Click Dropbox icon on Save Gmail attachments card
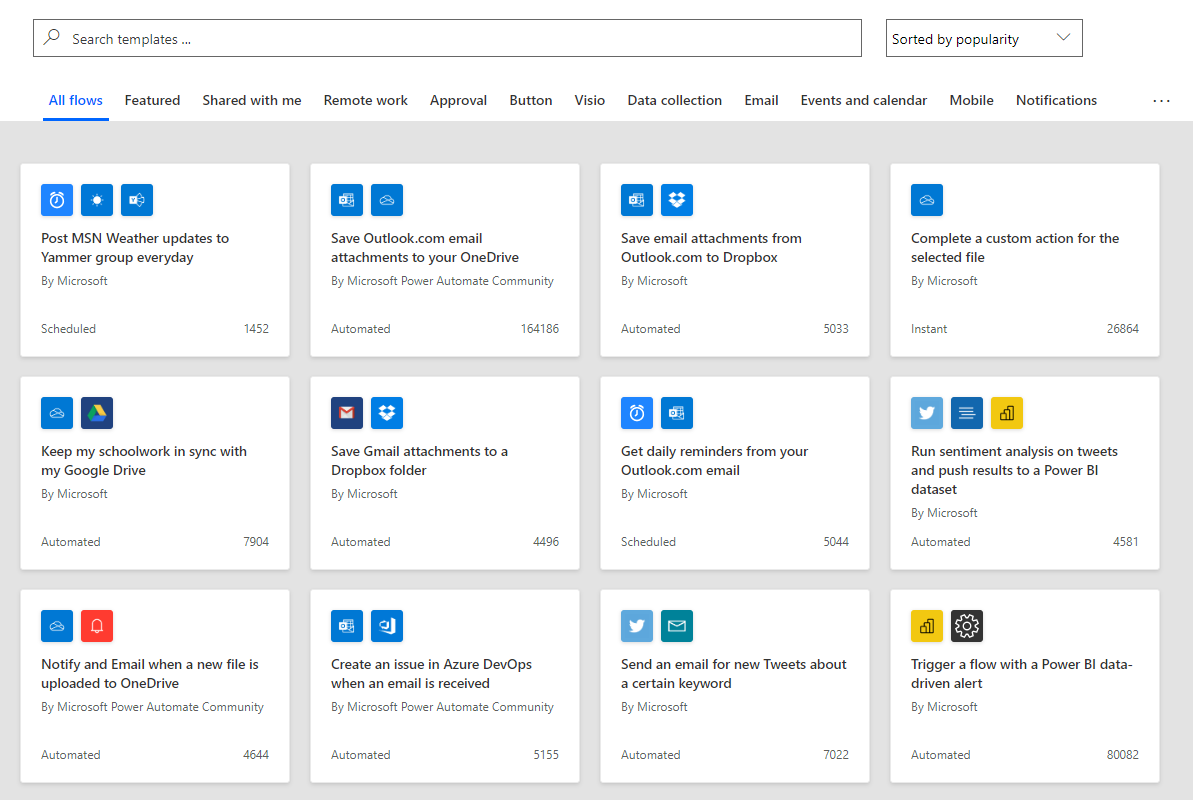 point(387,413)
